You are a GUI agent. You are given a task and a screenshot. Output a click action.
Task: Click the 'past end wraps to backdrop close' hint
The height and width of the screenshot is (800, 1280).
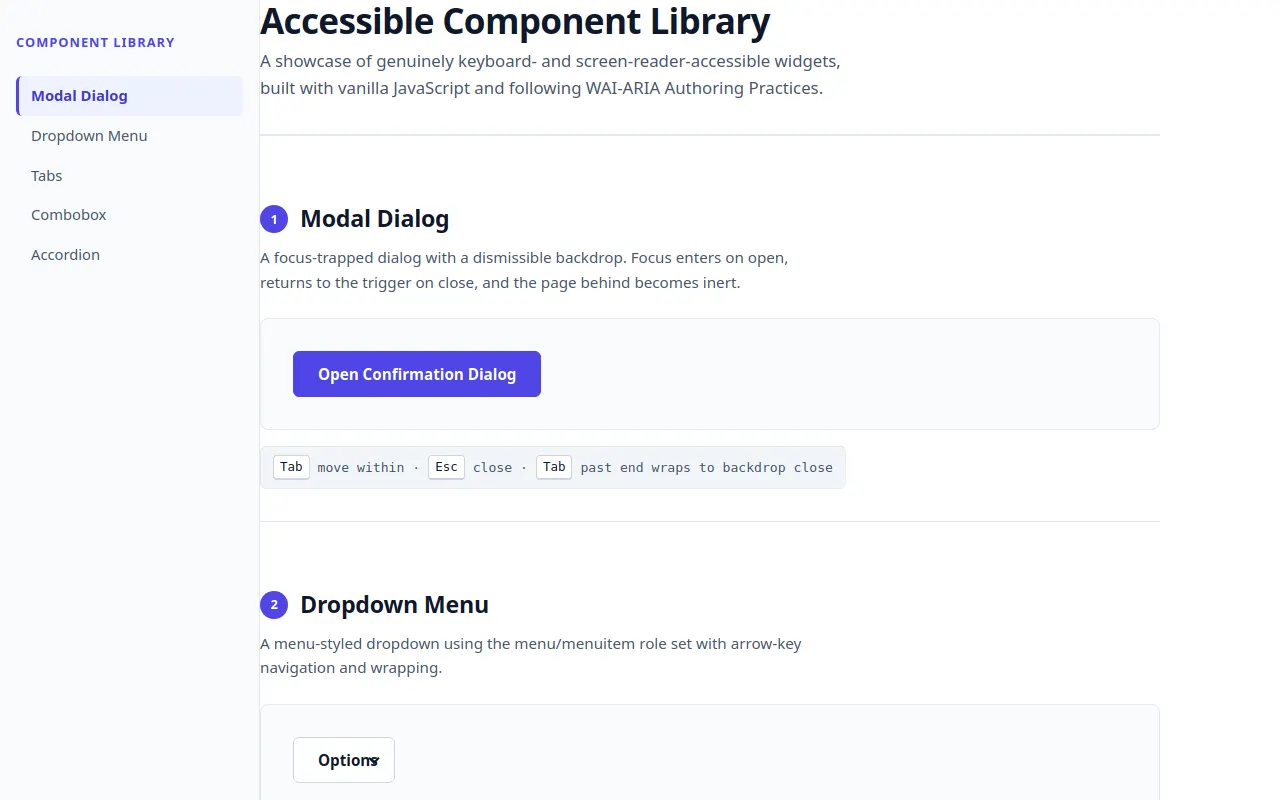pyautogui.click(x=706, y=467)
